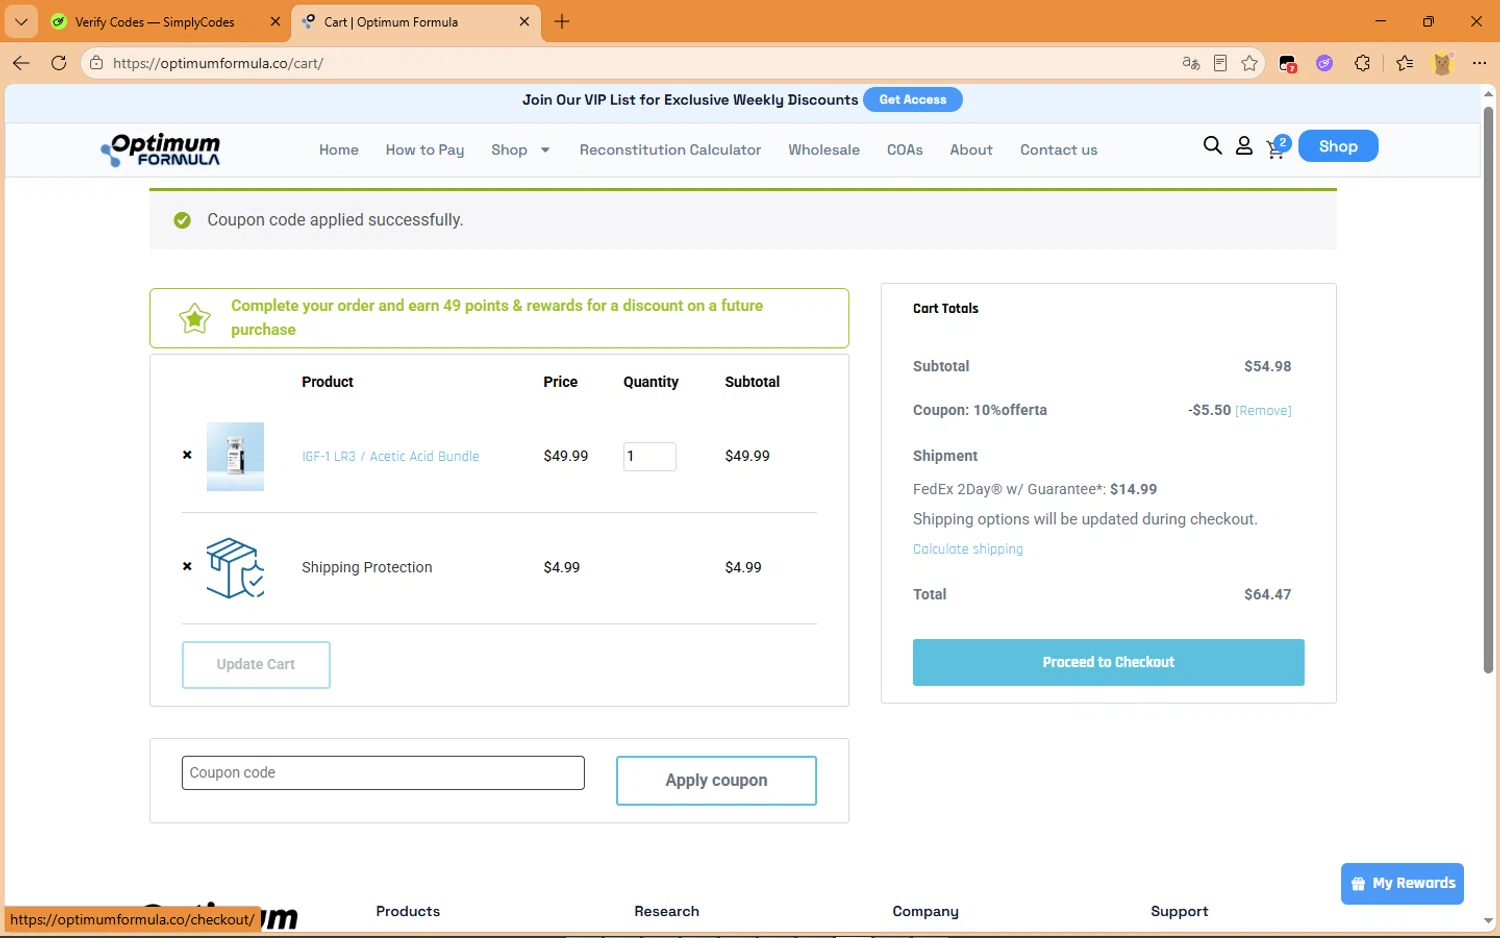Screen dimensions: 1500x938
Task: Click the Support footer heading
Action: coord(1179,911)
